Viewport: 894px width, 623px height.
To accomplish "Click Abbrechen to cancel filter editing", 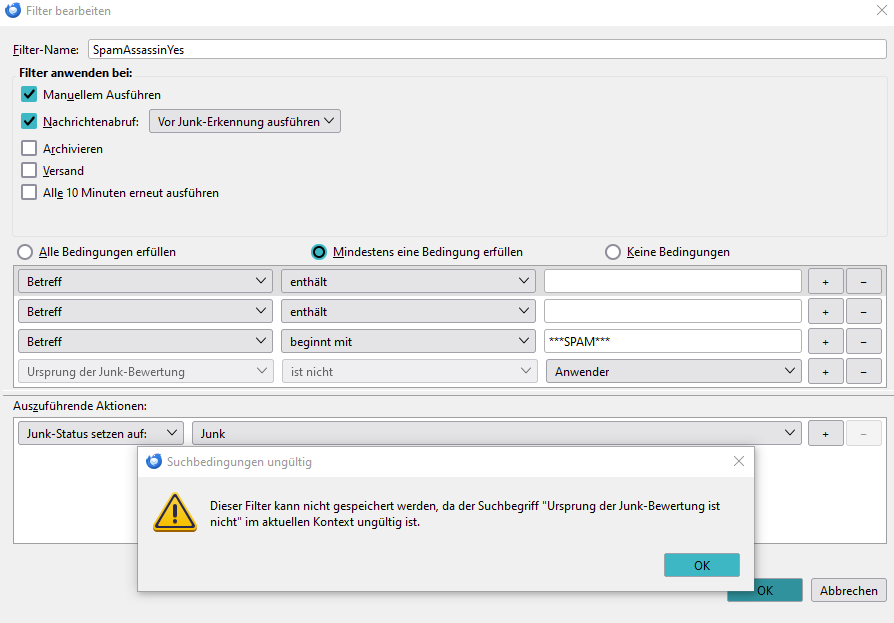I will (x=848, y=591).
